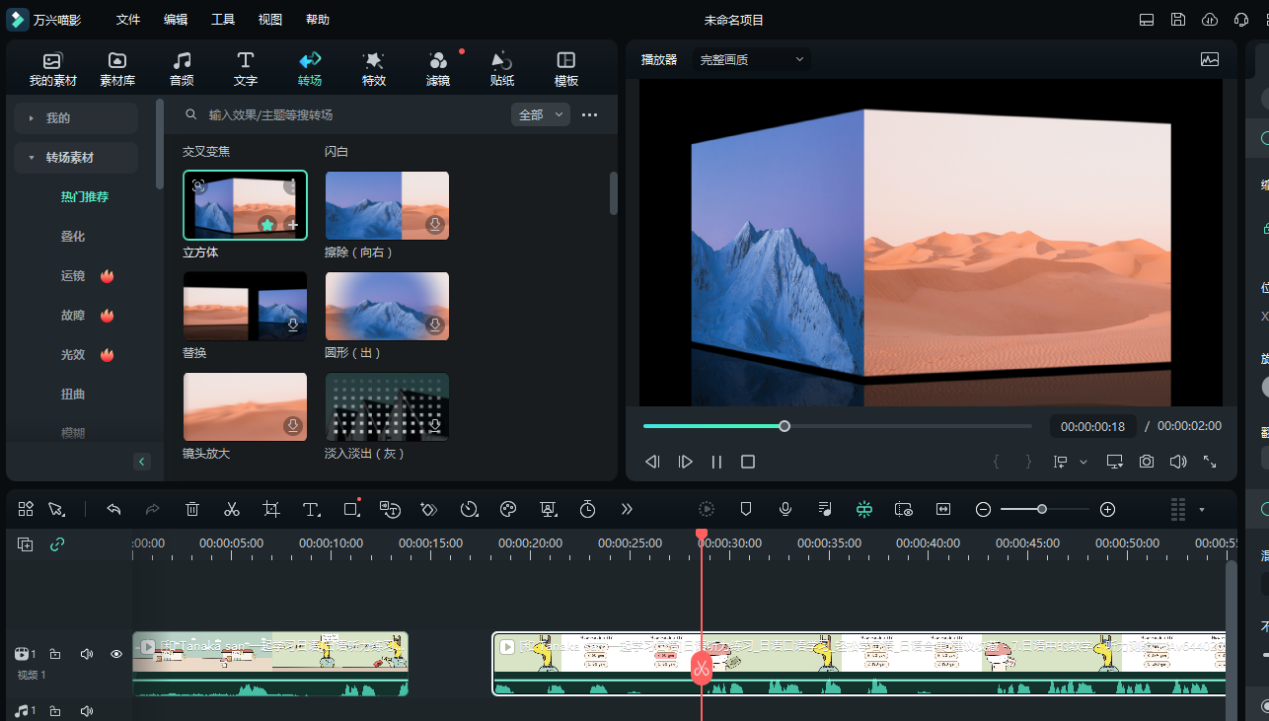Click the marker shield icon in timeline toolbar
This screenshot has width=1269, height=721.
click(745, 509)
